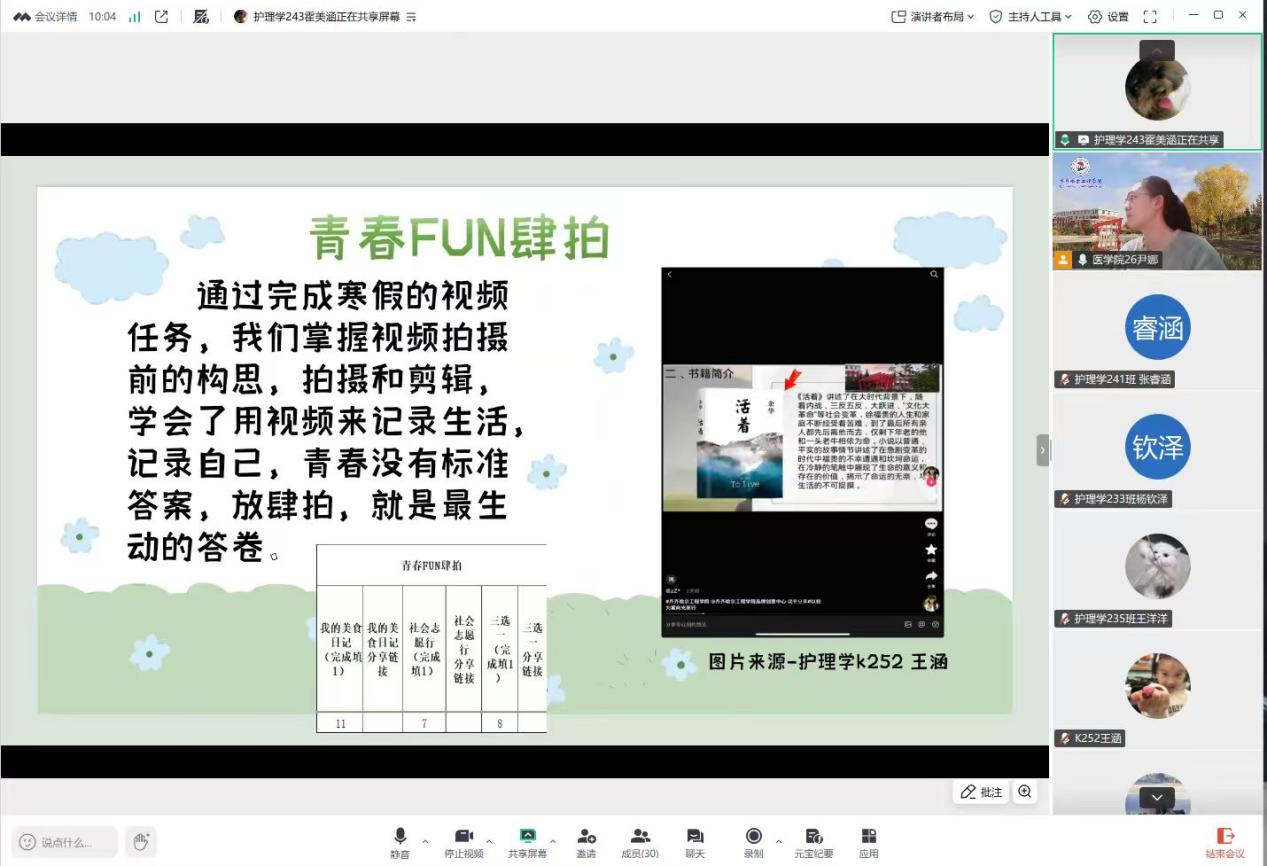Open the 应用 apps icon
This screenshot has width=1267, height=866.
[868, 842]
